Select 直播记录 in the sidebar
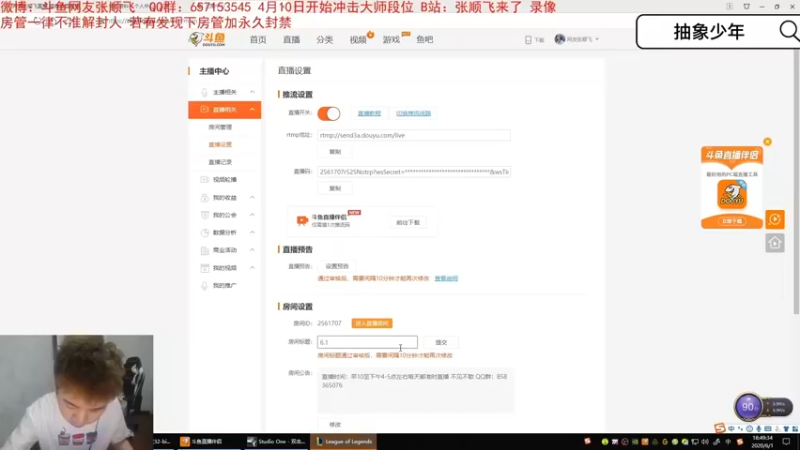The image size is (800, 450). pos(220,162)
